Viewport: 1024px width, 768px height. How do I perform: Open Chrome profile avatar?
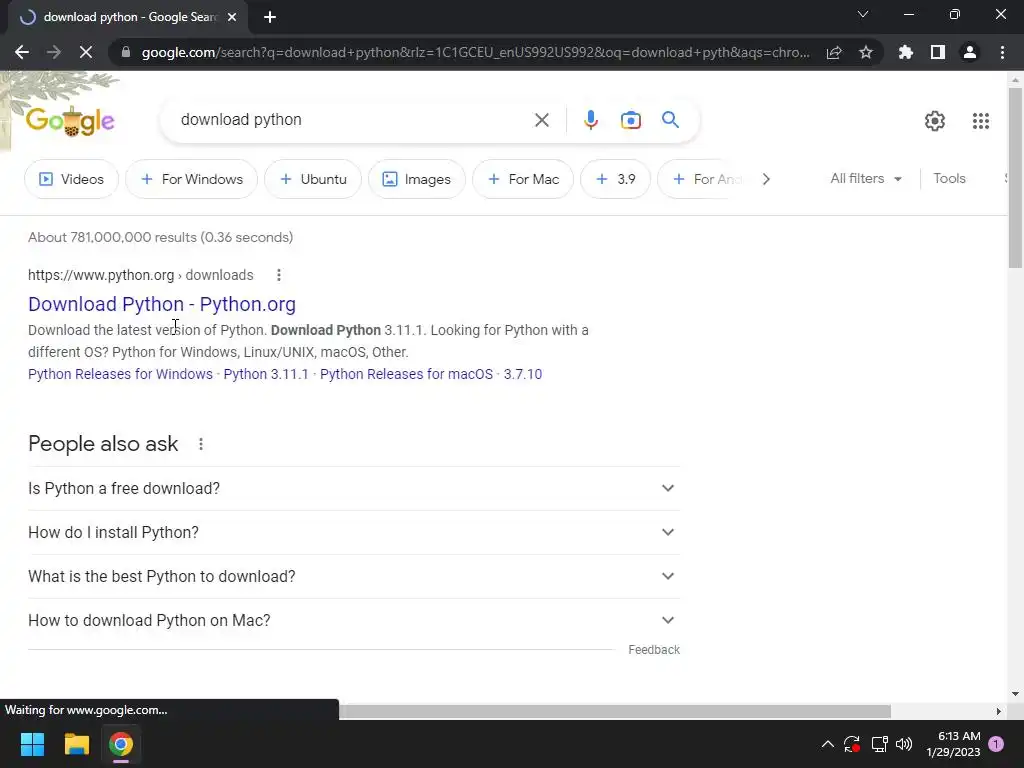pyautogui.click(x=970, y=52)
